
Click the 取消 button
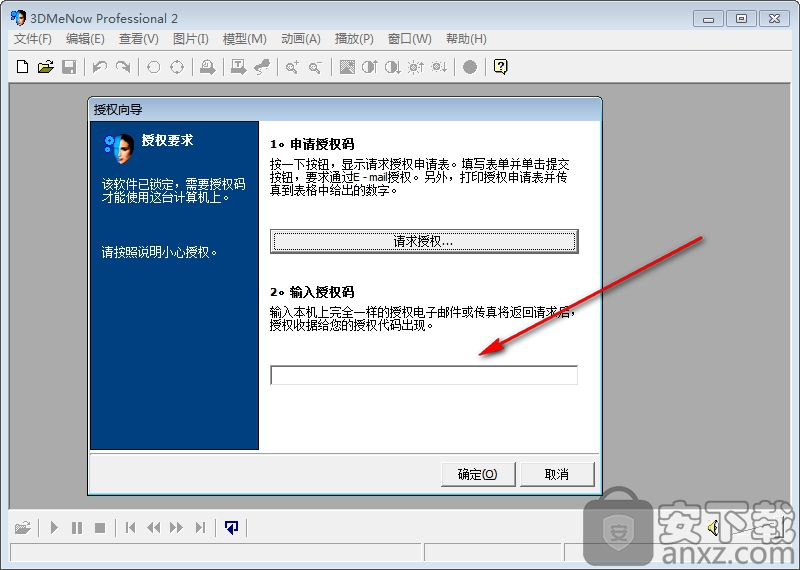557,474
